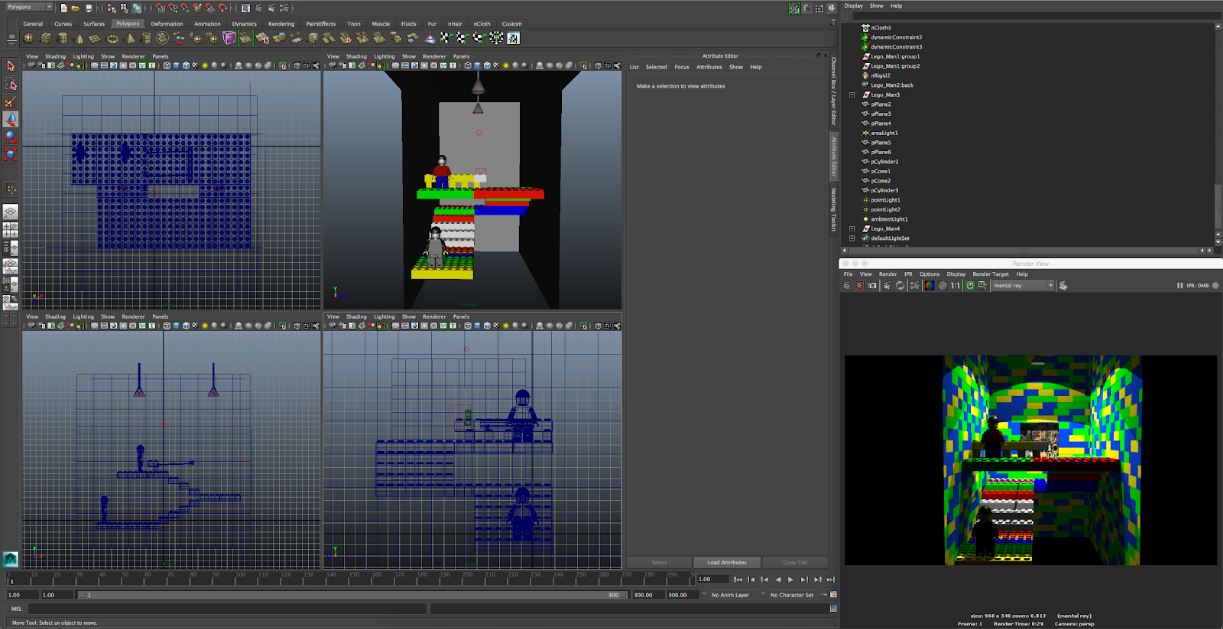
Task: Click the polygon sphere shelf icon
Action: click(x=30, y=38)
